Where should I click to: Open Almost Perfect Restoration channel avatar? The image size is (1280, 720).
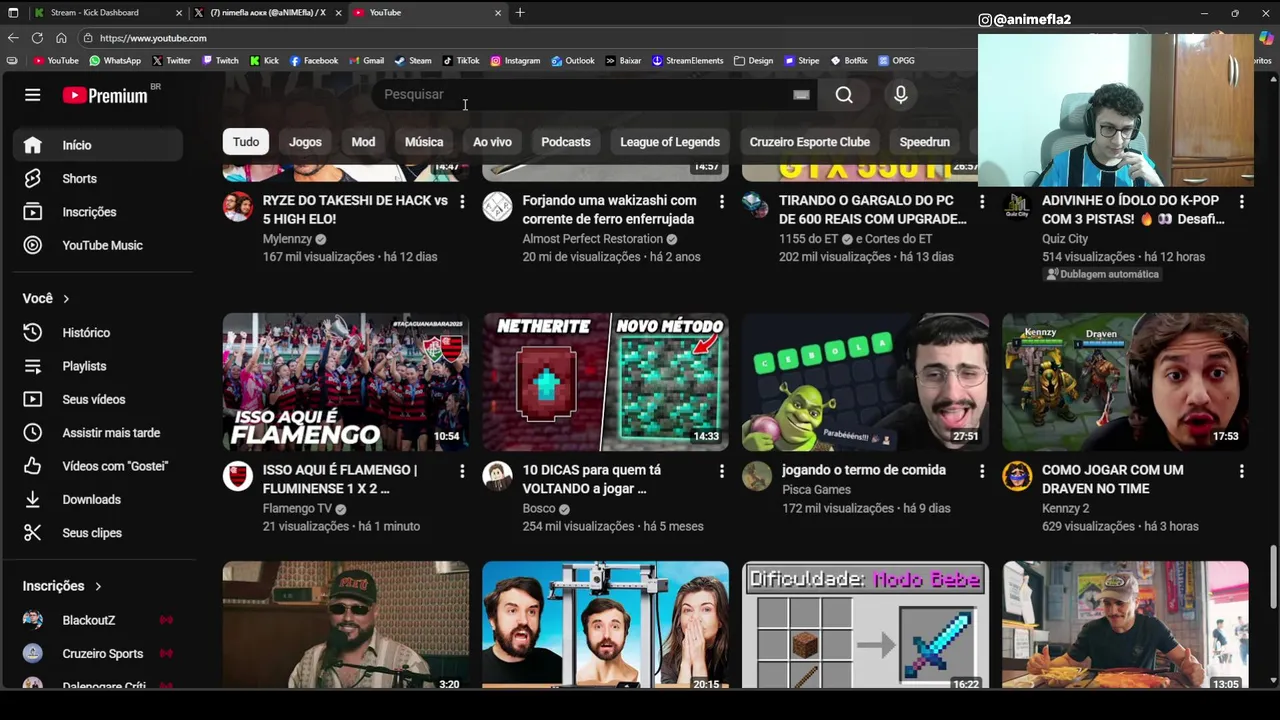pyautogui.click(x=497, y=206)
